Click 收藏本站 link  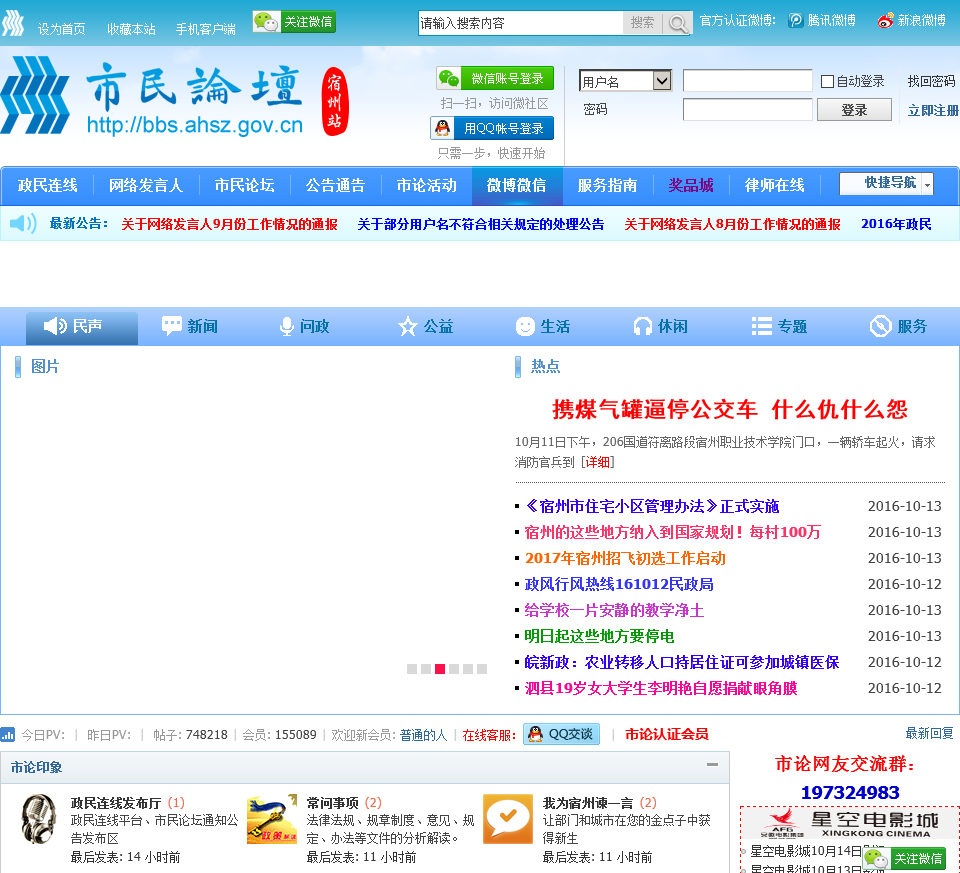pos(131,29)
